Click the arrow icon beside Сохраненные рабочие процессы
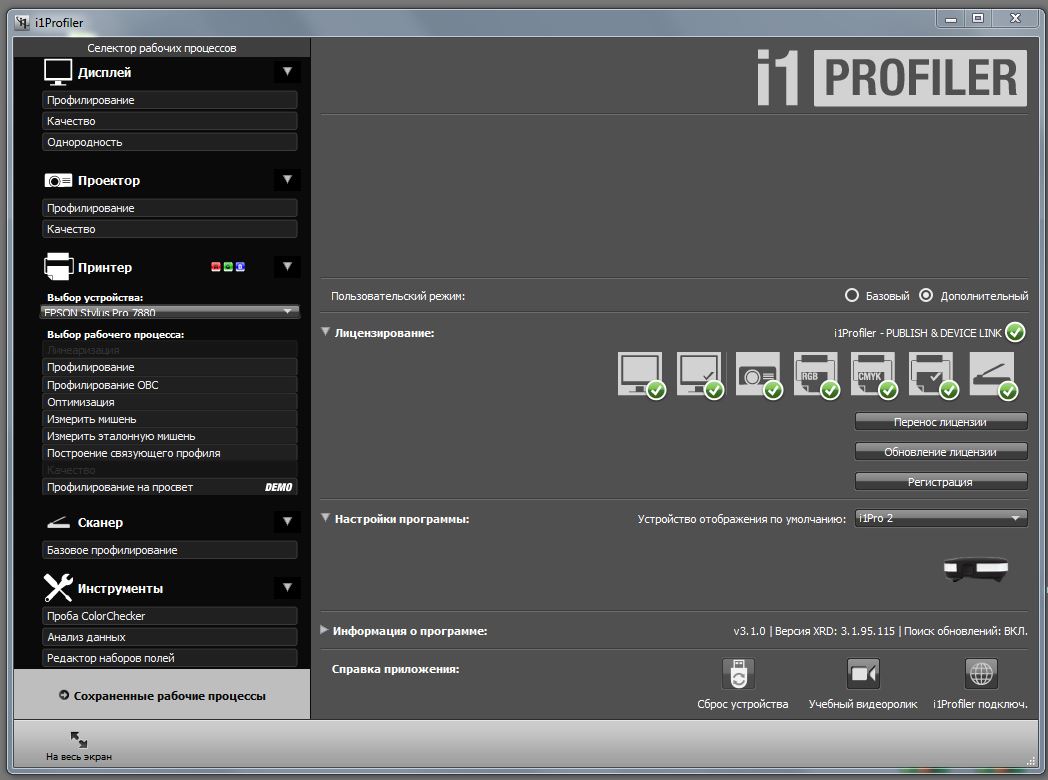This screenshot has width=1048, height=780. point(64,695)
